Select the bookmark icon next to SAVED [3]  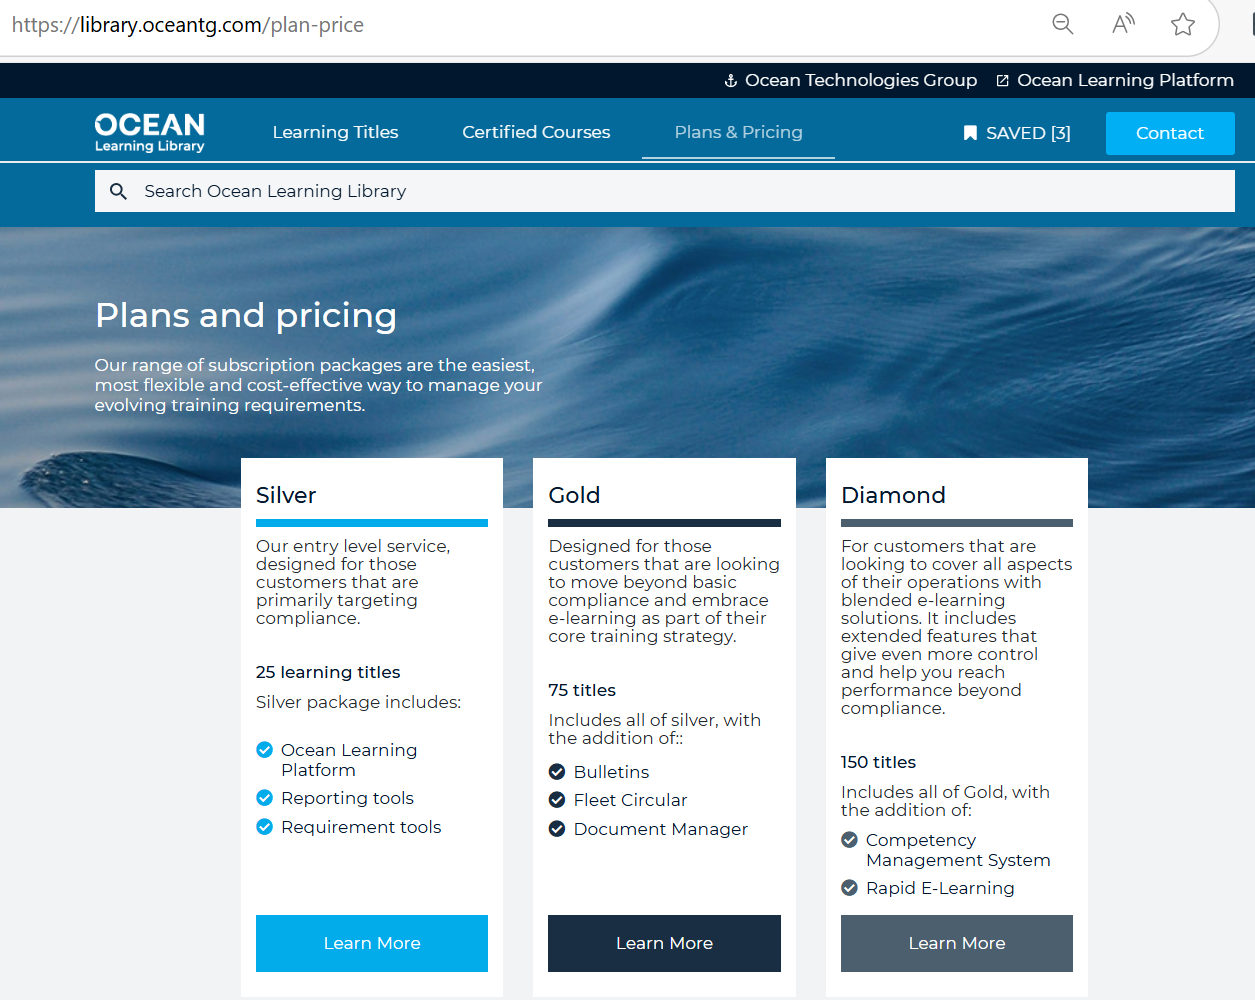(968, 132)
